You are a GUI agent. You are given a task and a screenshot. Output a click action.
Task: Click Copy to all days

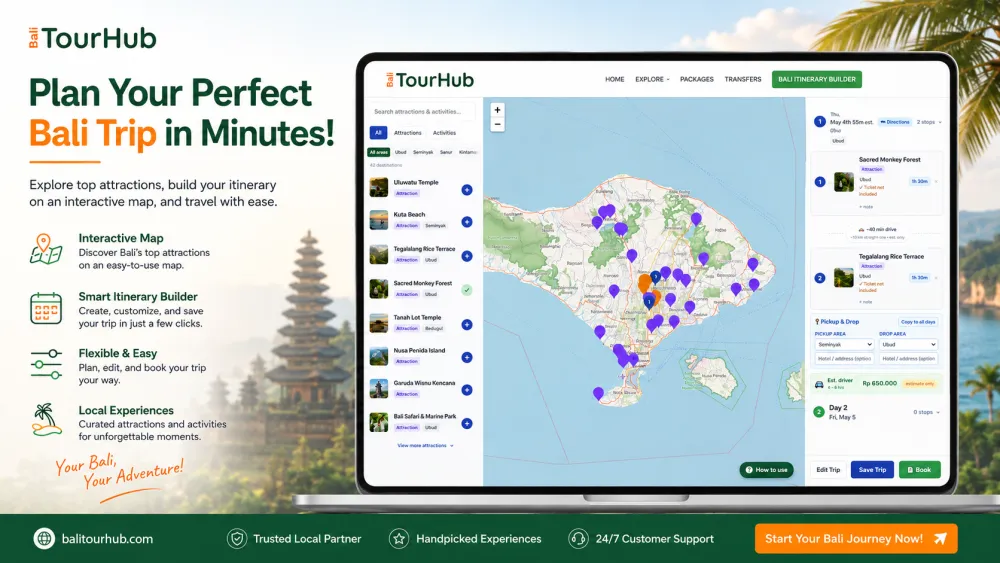point(918,322)
